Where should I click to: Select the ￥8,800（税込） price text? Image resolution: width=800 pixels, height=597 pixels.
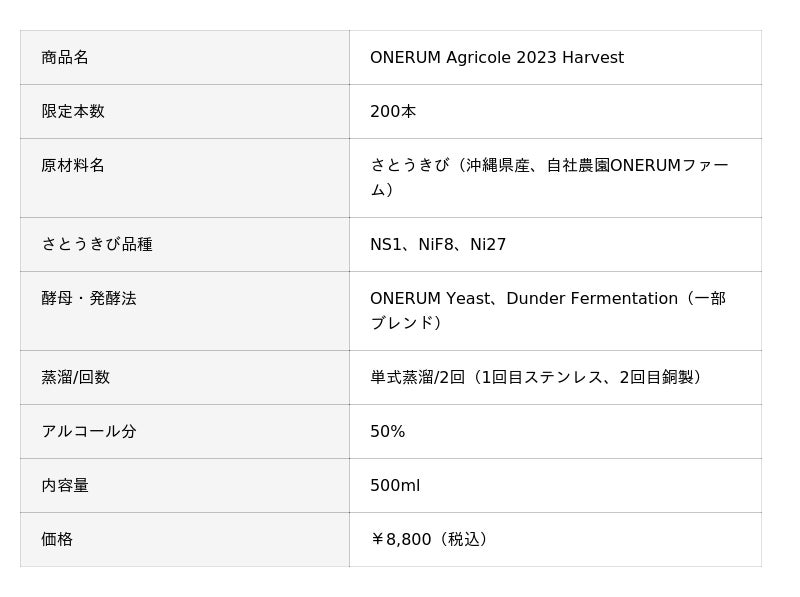432,540
